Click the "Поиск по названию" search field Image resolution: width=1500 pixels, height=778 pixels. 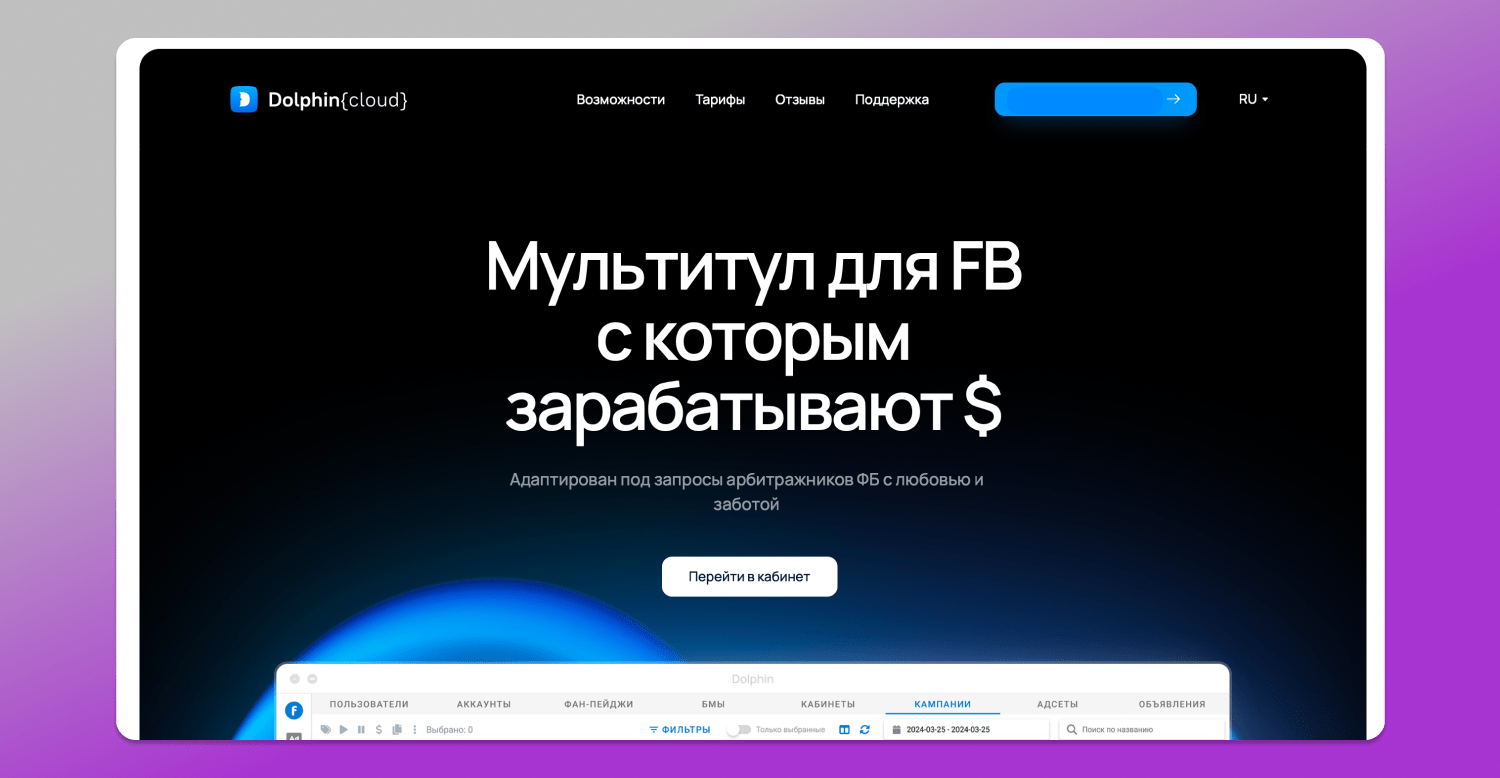[1142, 730]
